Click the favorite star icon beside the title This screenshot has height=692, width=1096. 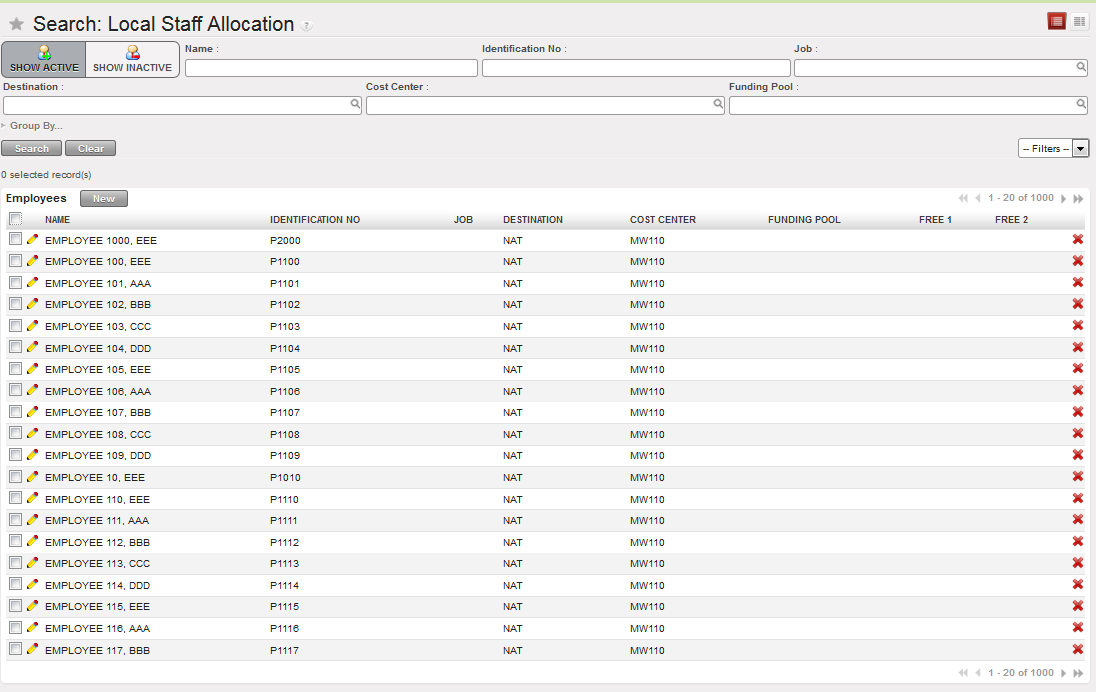16,24
